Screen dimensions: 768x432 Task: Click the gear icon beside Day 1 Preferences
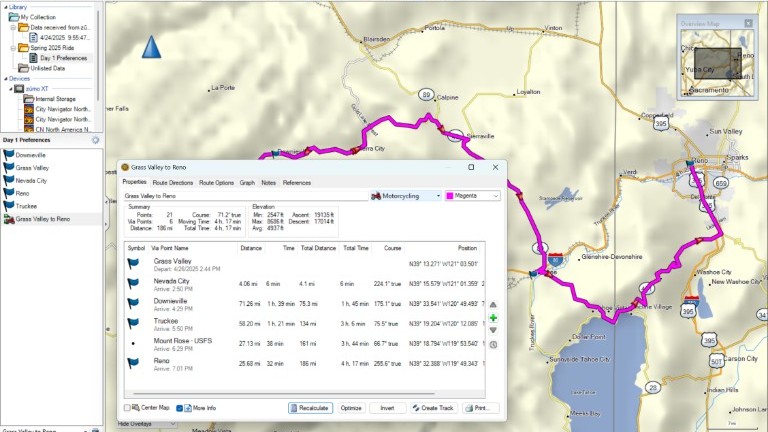click(96, 140)
